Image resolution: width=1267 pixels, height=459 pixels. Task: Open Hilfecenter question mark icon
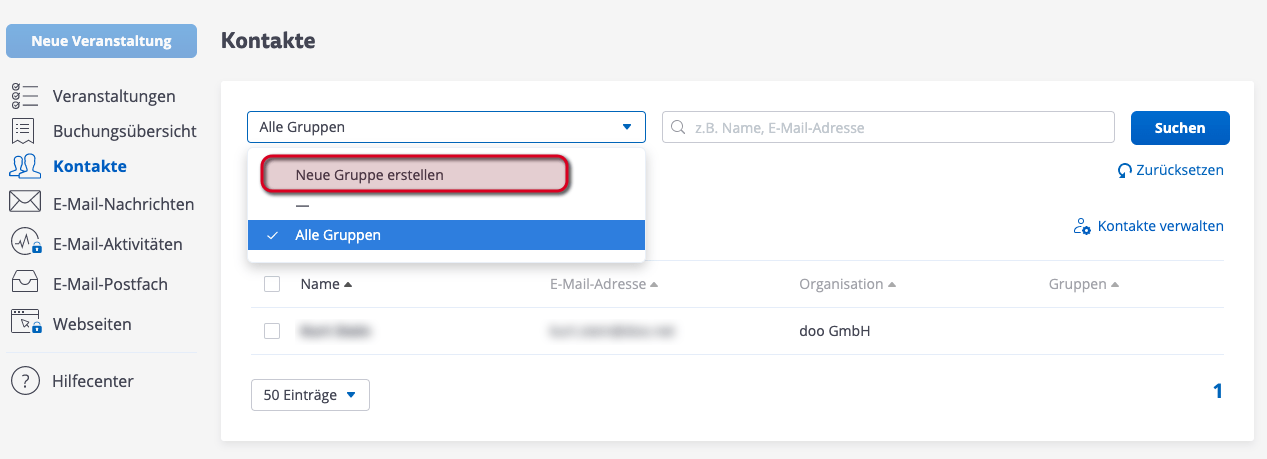tap(24, 381)
